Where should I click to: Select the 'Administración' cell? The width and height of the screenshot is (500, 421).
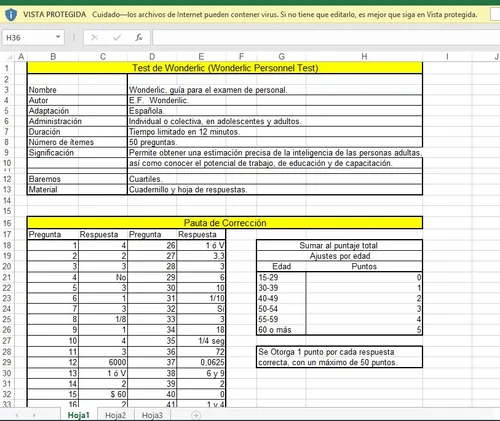pyautogui.click(x=53, y=121)
